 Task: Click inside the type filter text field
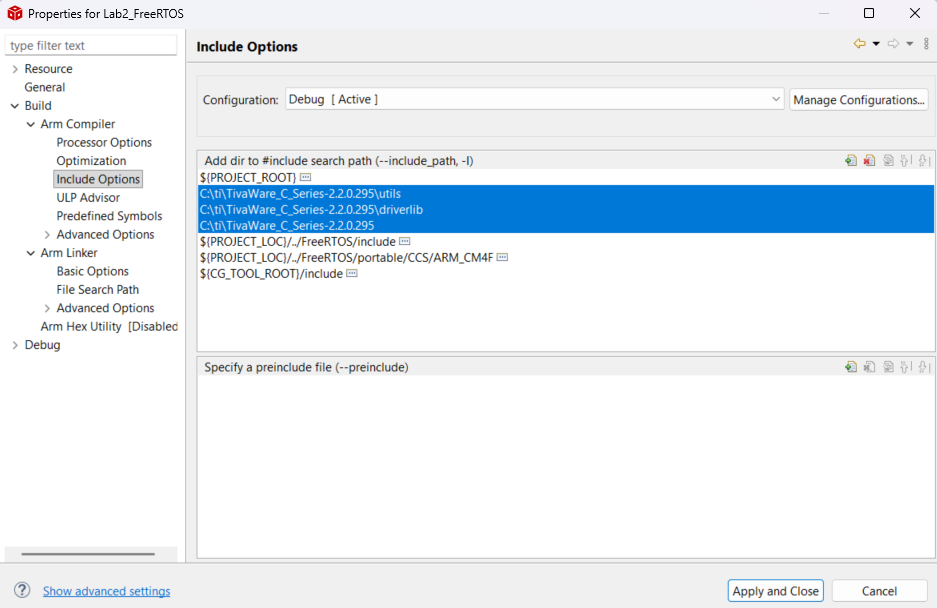(90, 45)
